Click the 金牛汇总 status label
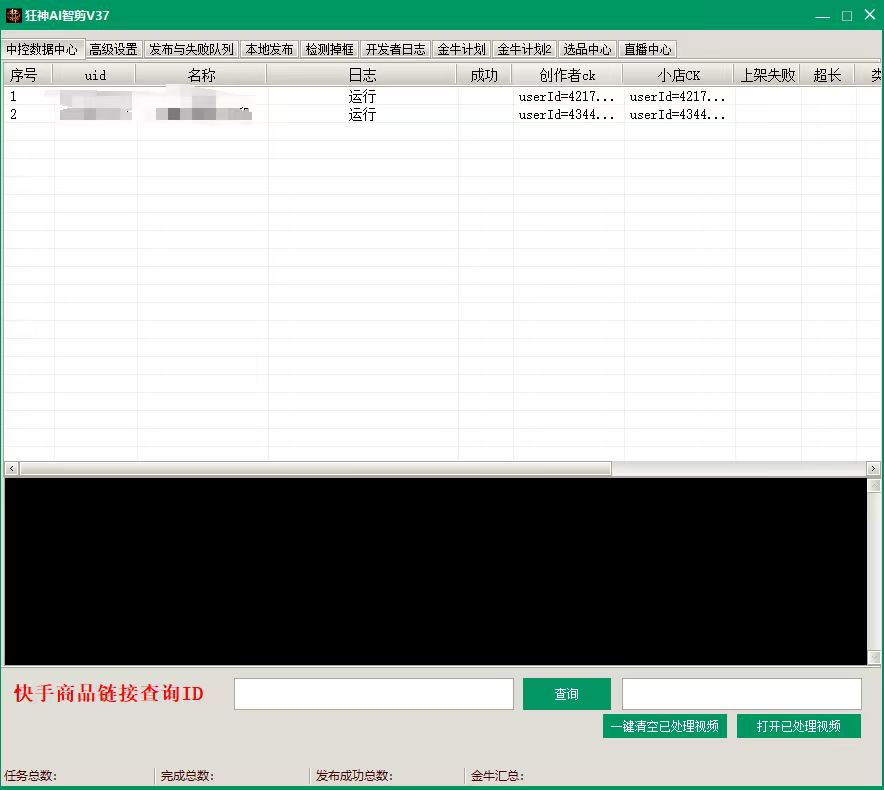Screen dimensions: 884x790 [497, 776]
